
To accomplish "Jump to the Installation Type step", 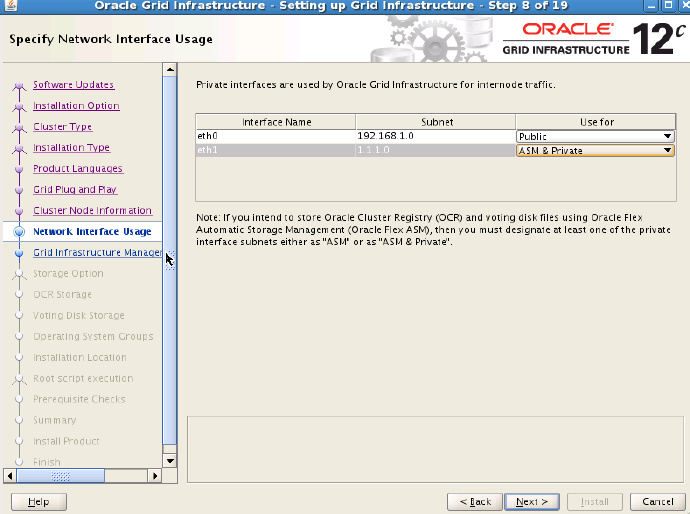I will coord(71,147).
